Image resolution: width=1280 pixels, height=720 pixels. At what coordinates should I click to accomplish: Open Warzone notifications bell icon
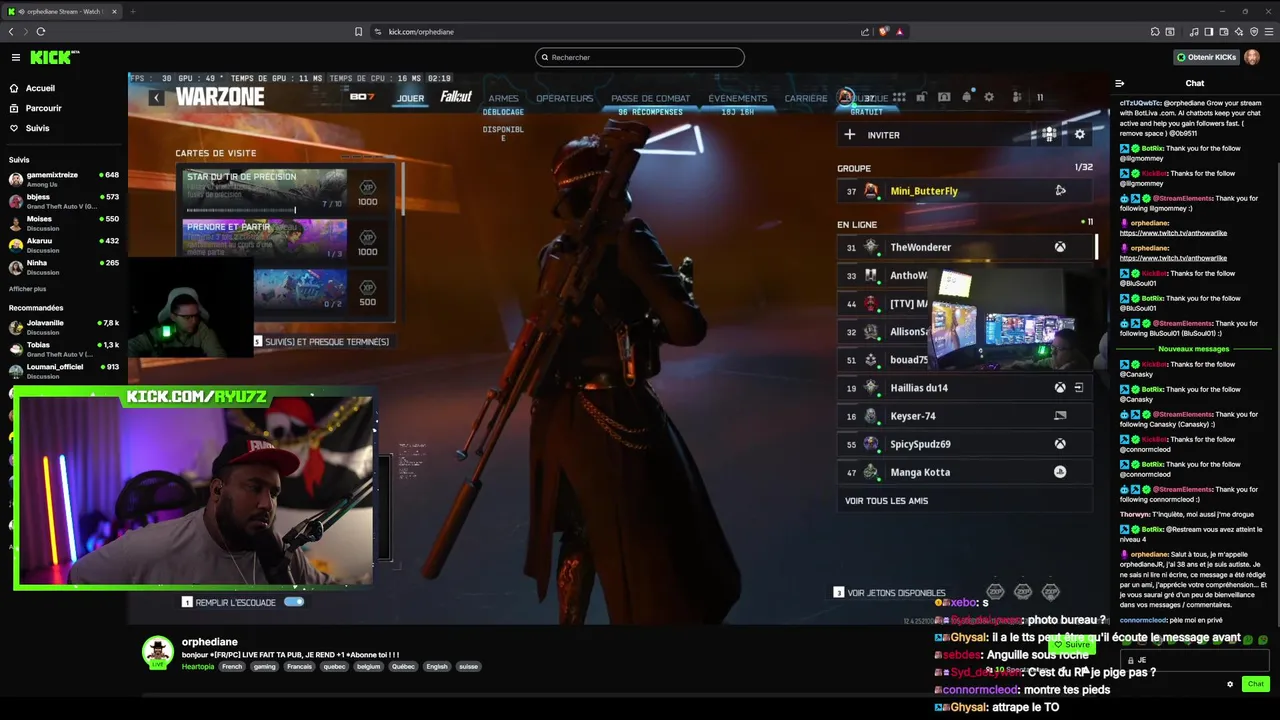(966, 97)
